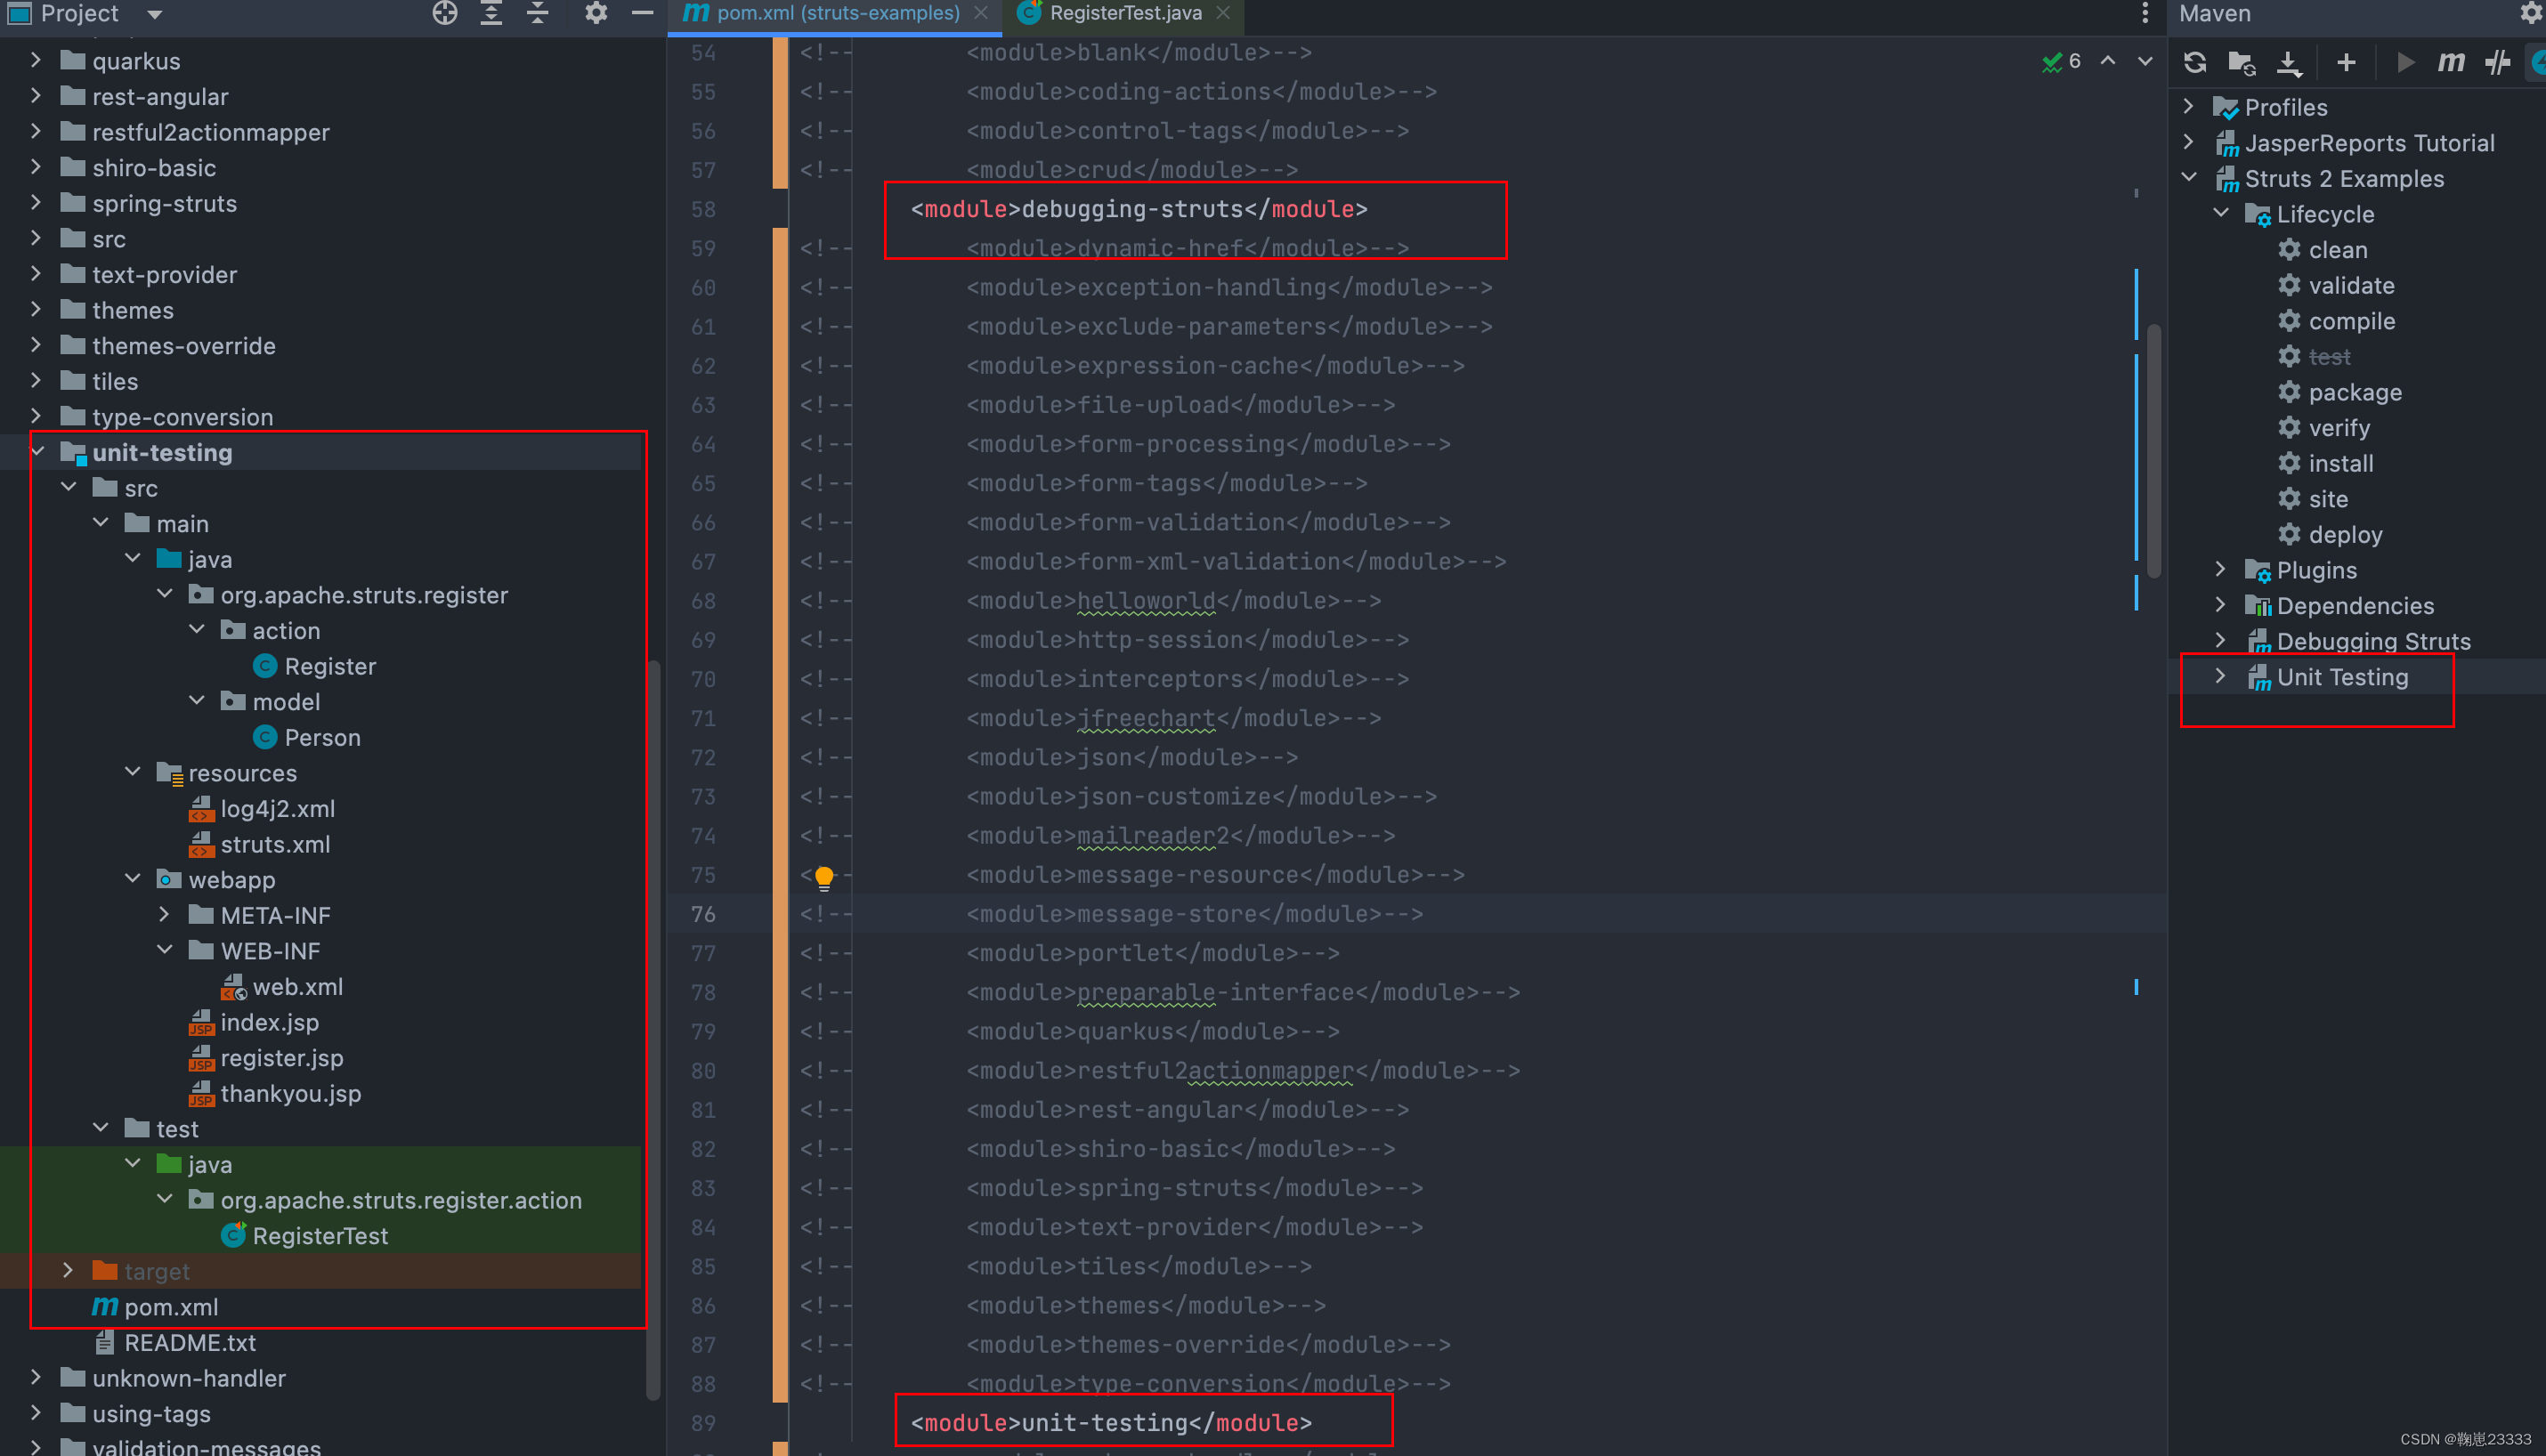Go to next highlighted problem arrow
This screenshot has width=2546, height=1456.
pyautogui.click(x=2145, y=61)
